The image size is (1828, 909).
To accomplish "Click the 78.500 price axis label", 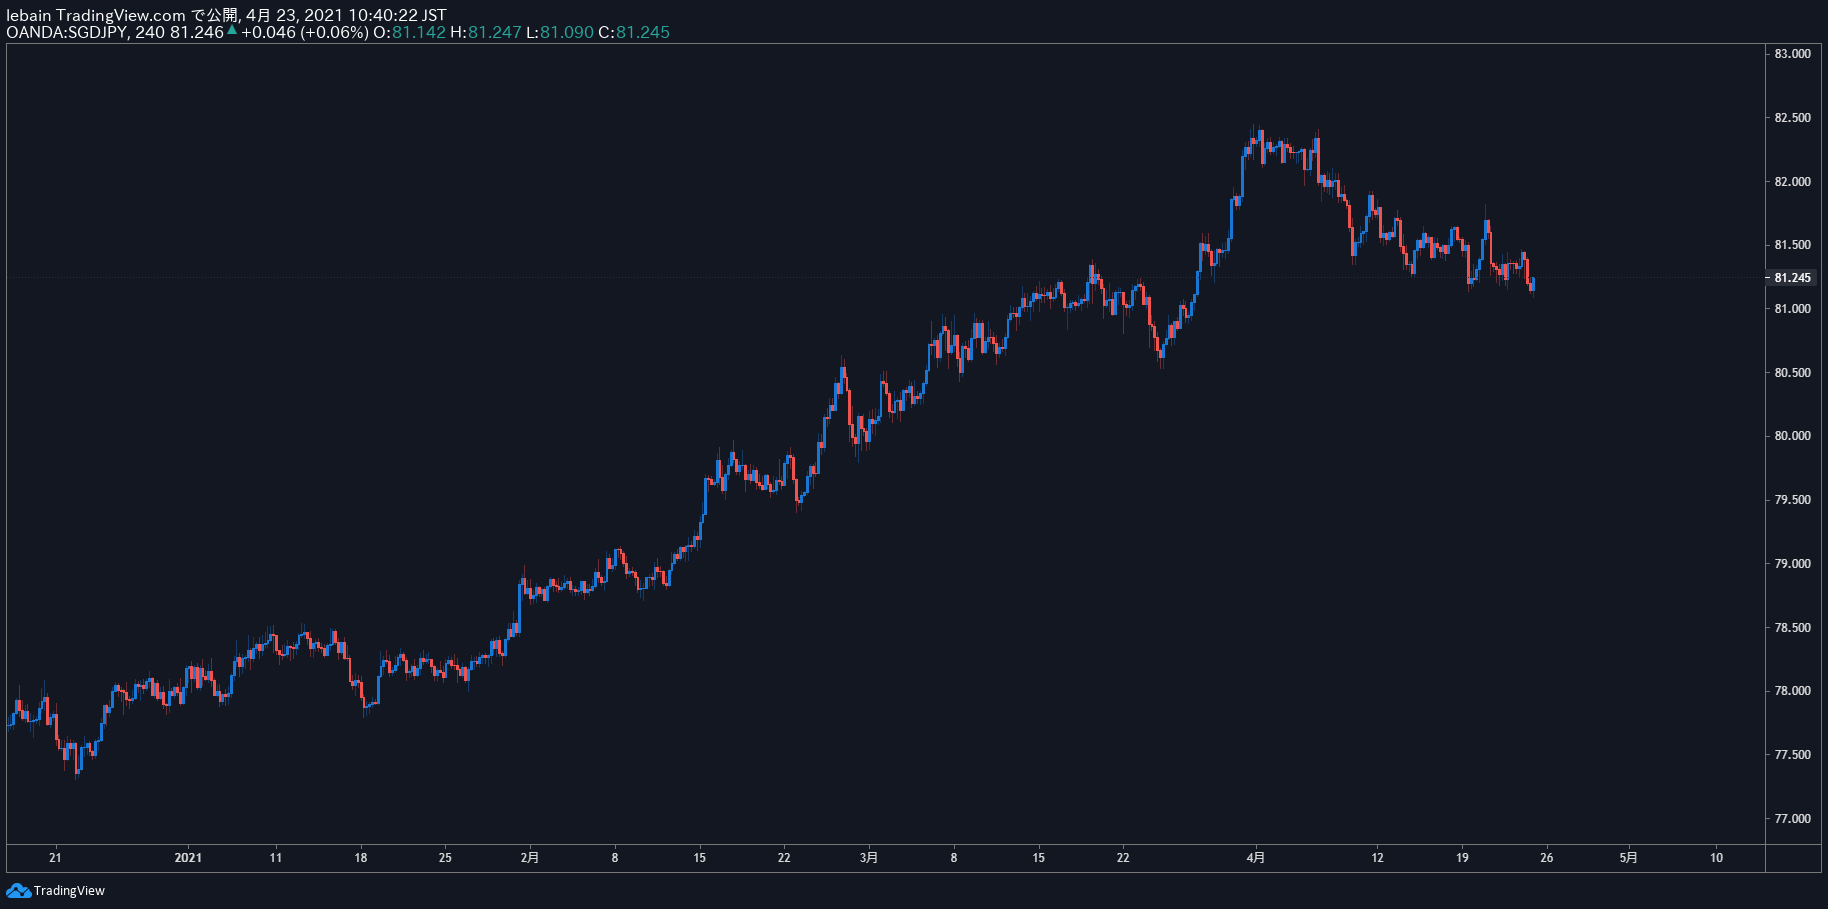I will coord(1792,628).
